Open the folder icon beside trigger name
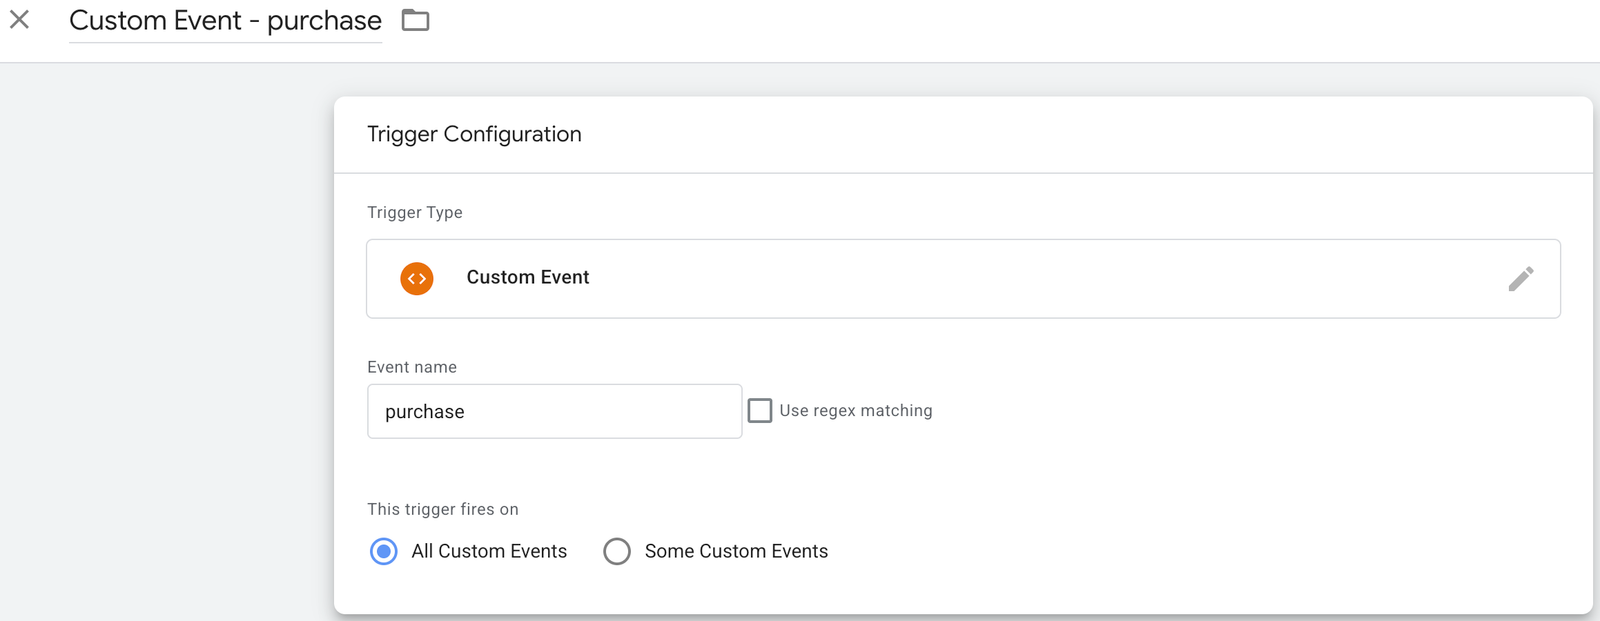 (415, 20)
